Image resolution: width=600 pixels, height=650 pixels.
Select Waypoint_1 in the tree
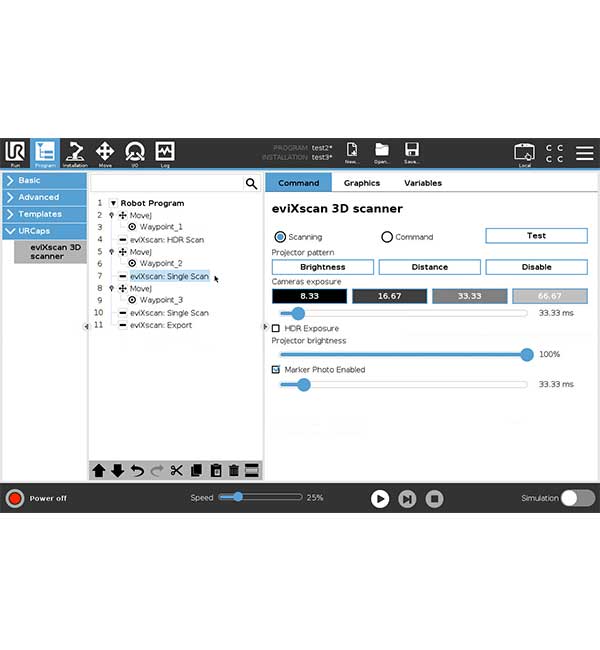pos(161,227)
